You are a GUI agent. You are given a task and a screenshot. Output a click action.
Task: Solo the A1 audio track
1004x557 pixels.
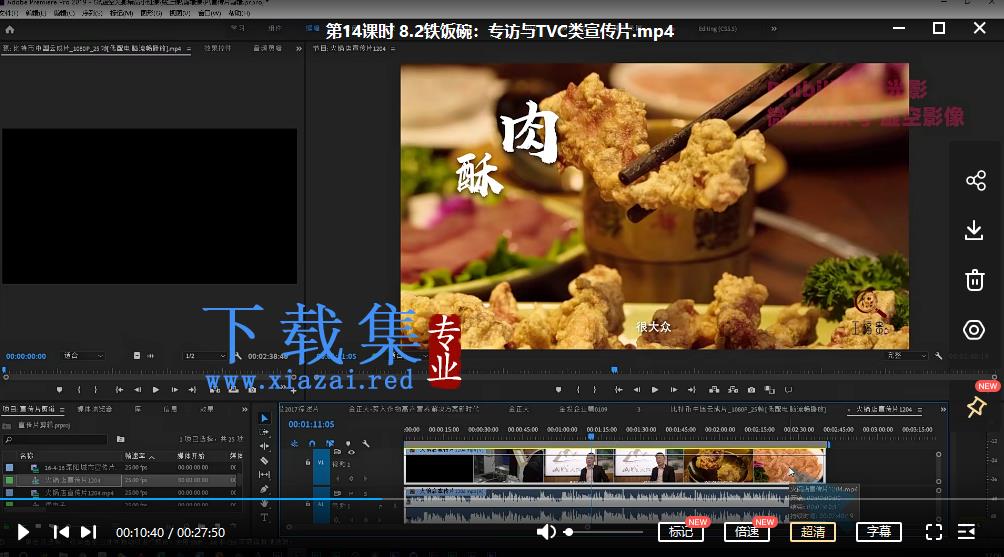click(x=365, y=494)
